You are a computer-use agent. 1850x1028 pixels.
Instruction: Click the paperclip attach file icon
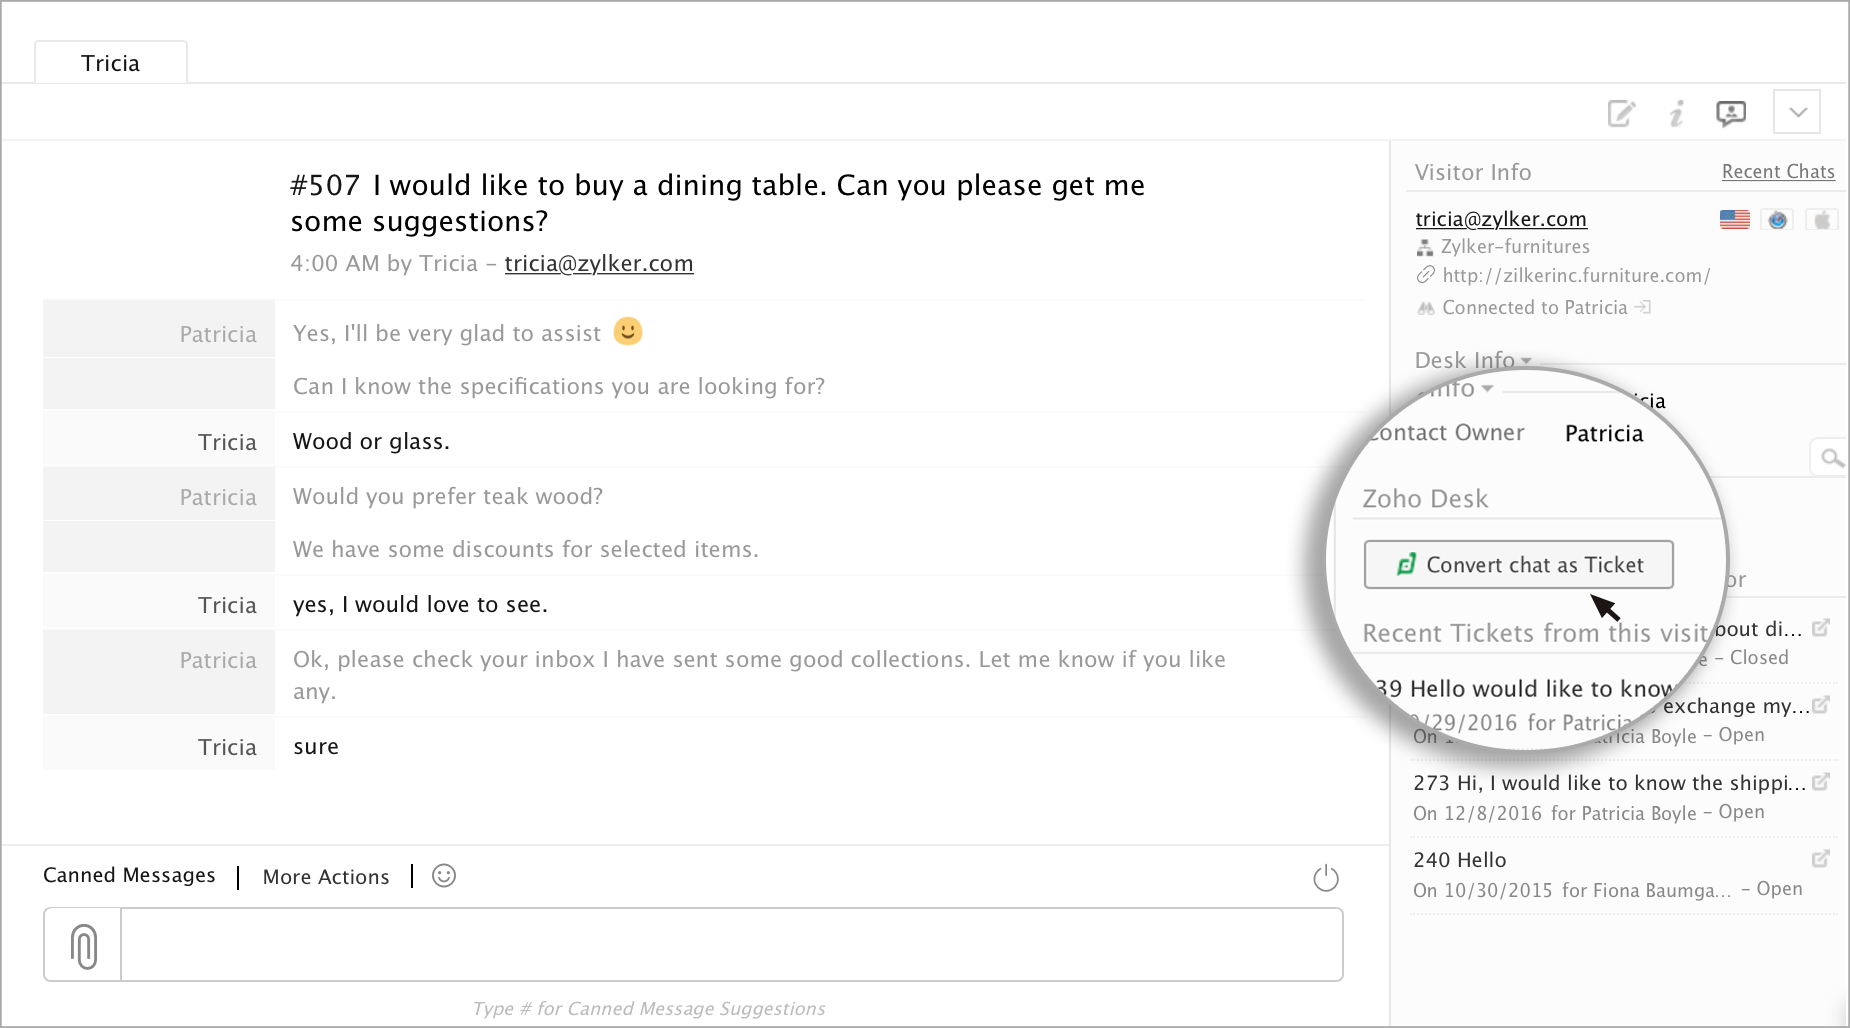pyautogui.click(x=84, y=945)
